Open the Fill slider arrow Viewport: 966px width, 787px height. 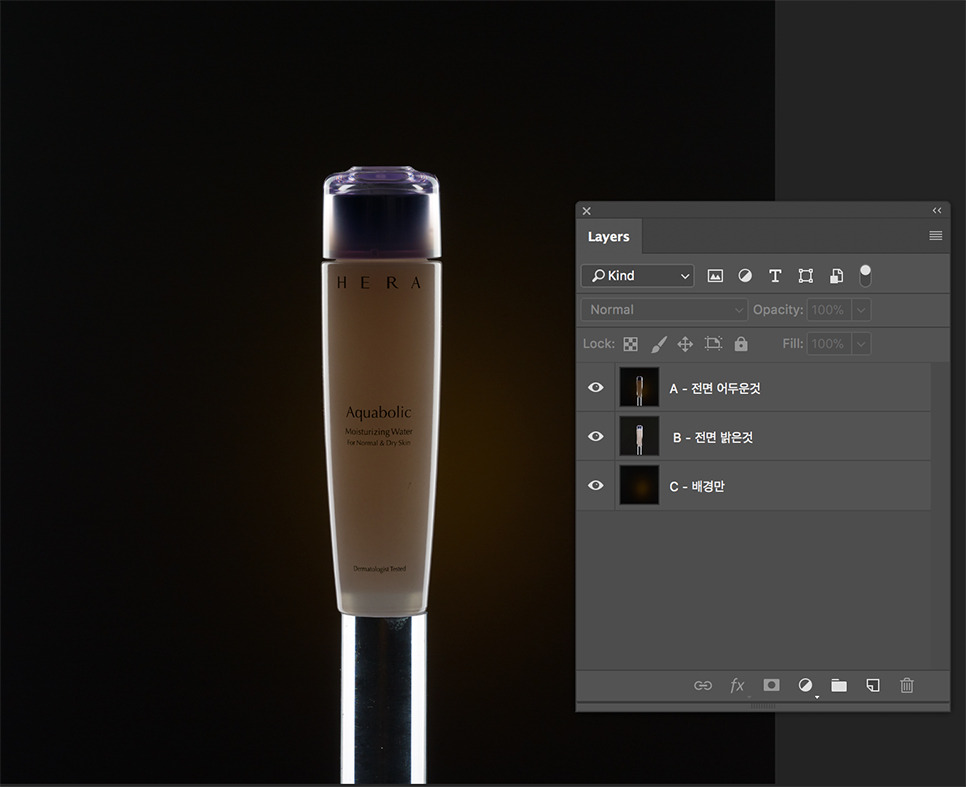861,343
